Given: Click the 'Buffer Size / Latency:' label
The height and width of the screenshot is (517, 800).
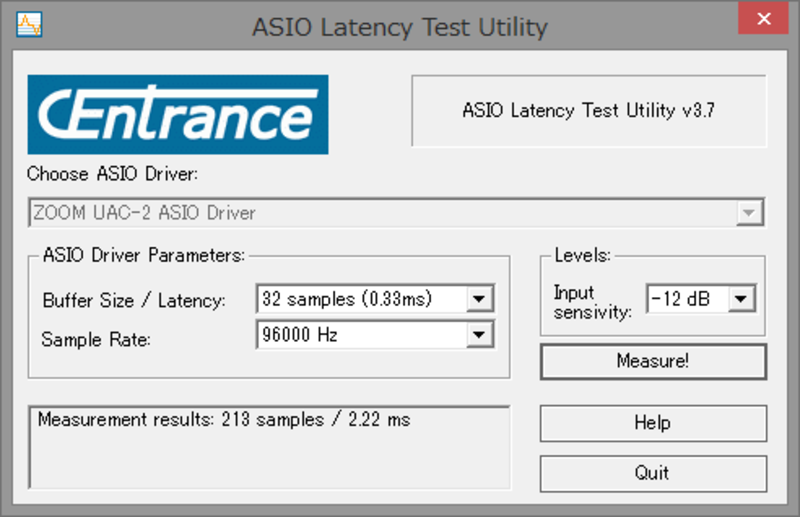Looking at the screenshot, I should pos(134,300).
